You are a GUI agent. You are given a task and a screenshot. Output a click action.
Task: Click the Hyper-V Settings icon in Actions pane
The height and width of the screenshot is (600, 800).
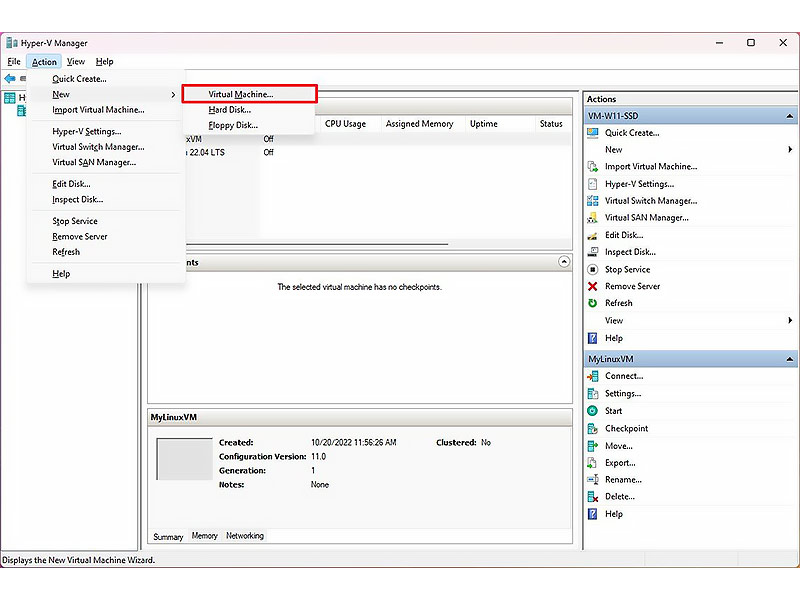592,184
